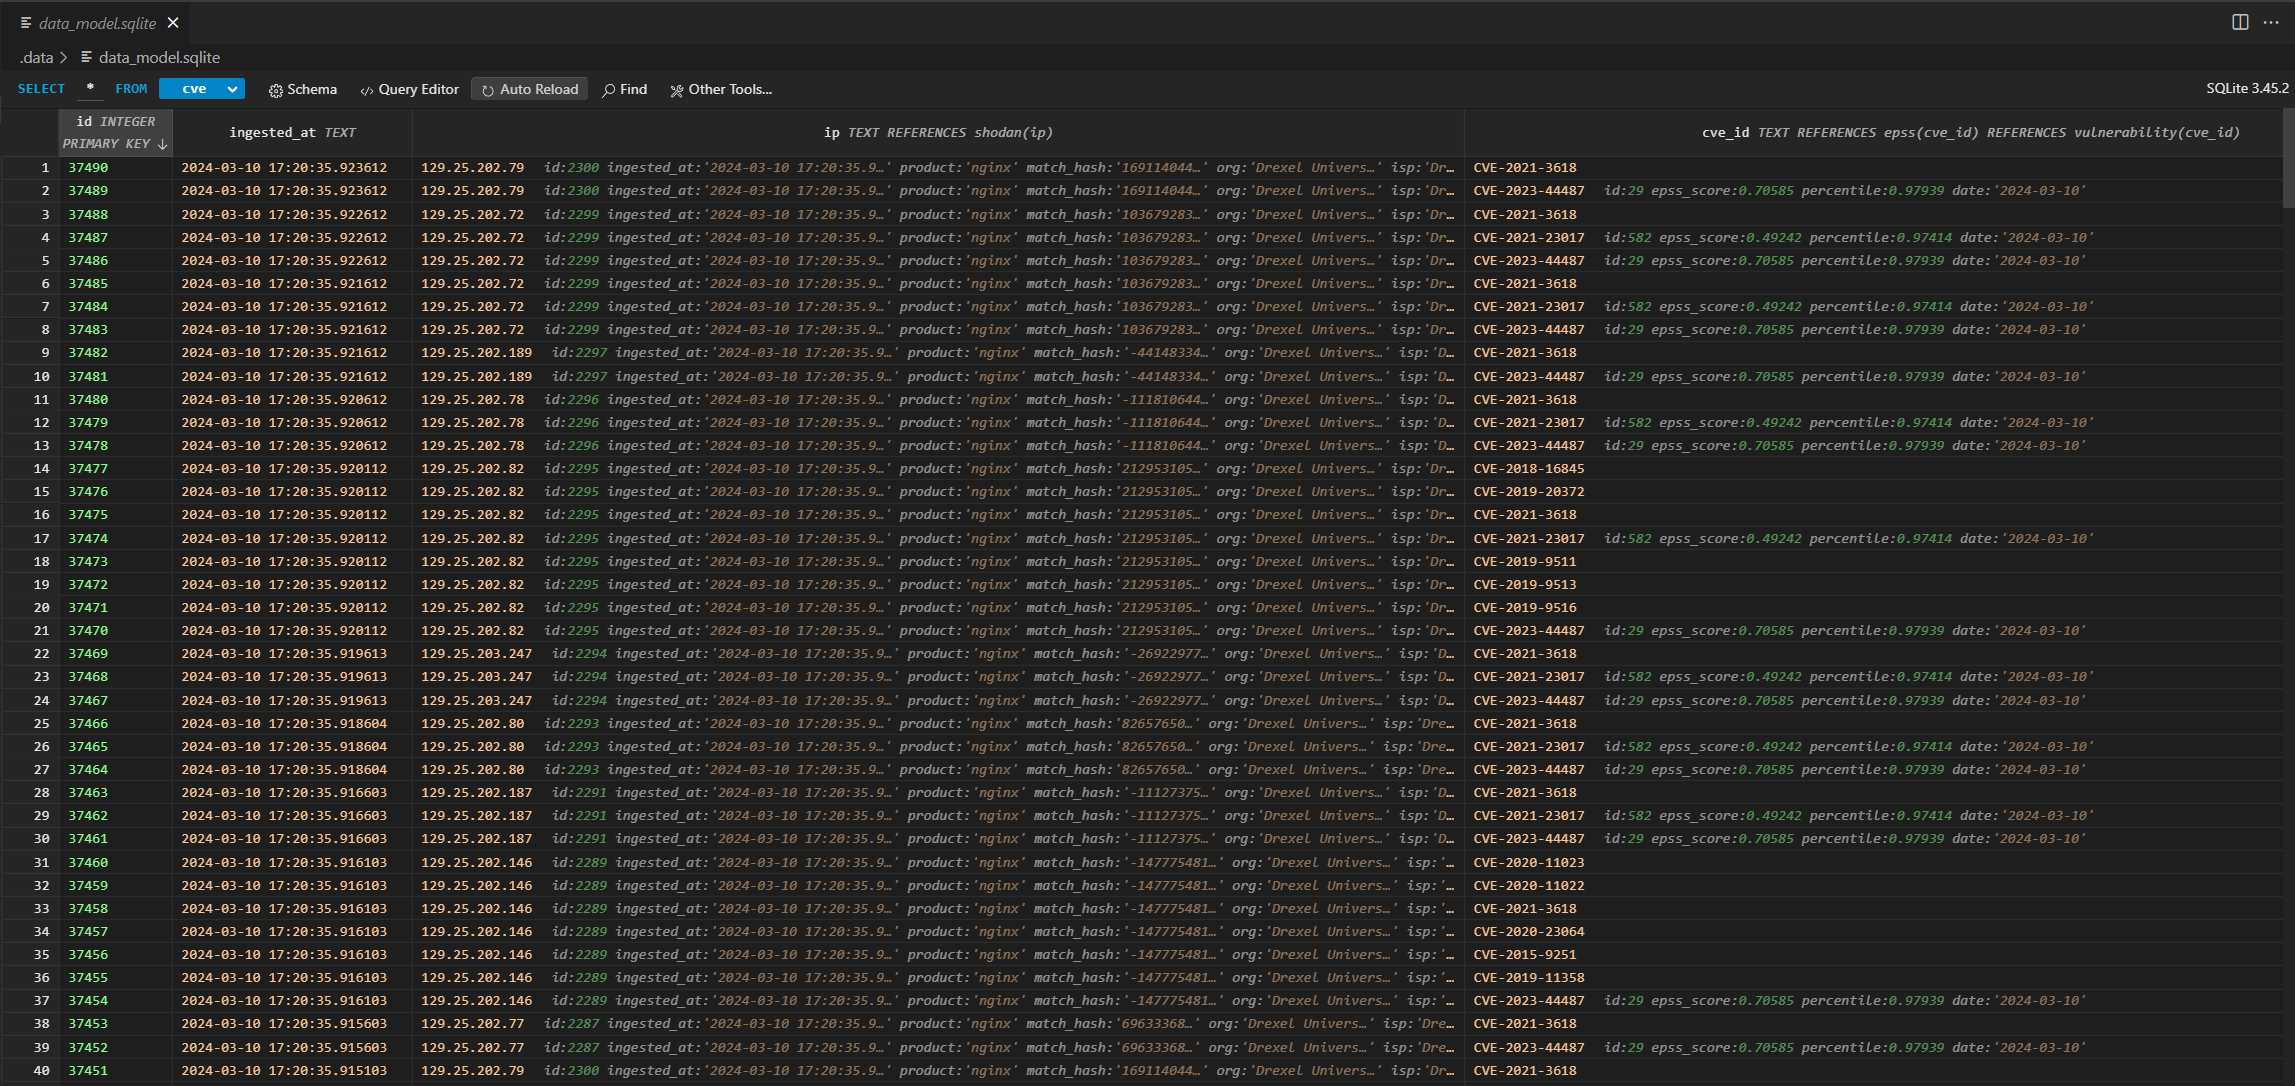
Task: Toggle Auto Reload
Action: [530, 89]
